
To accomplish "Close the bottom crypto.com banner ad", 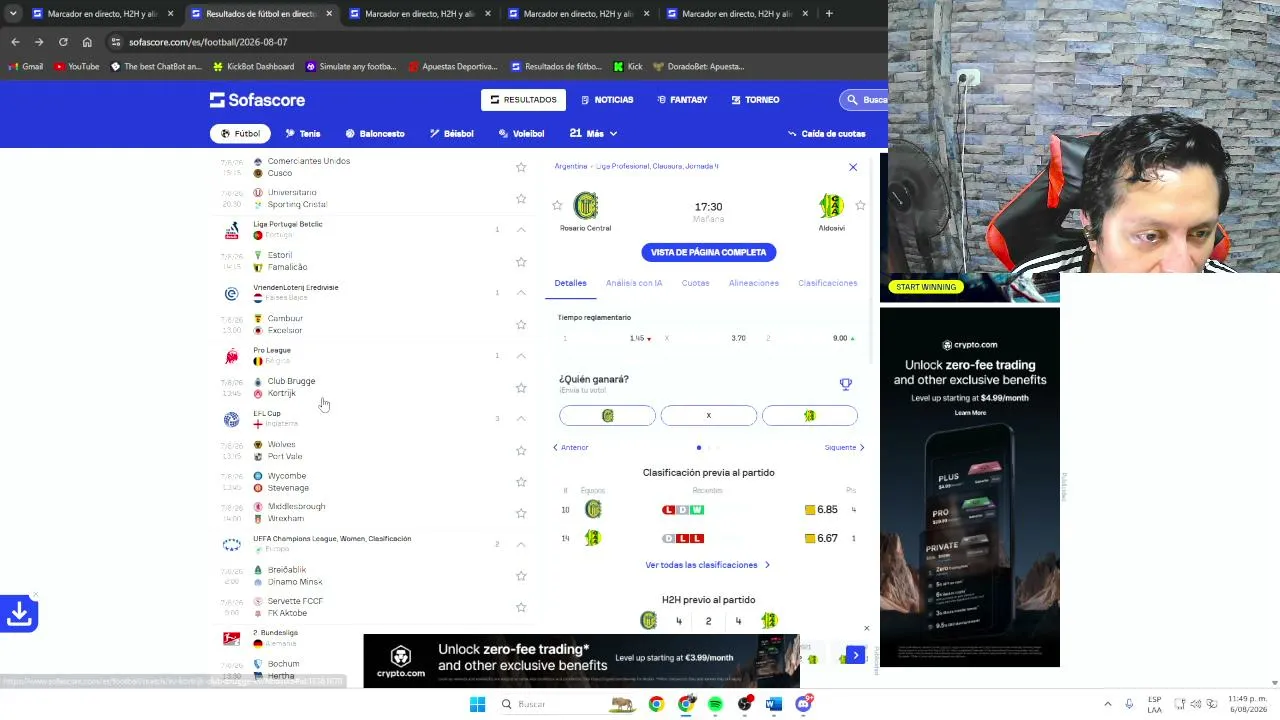I will coord(866,629).
